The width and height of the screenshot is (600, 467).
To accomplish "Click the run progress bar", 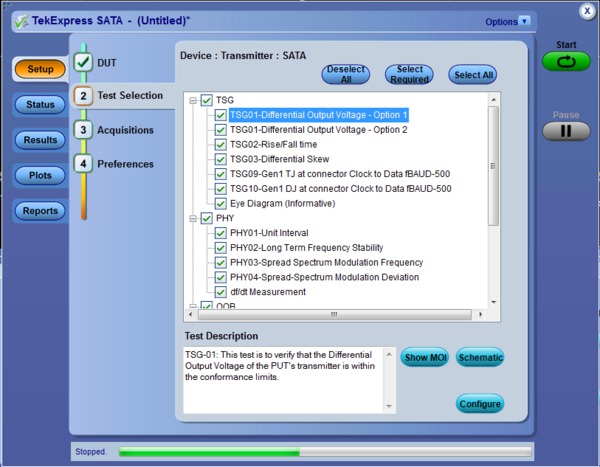I will click(x=325, y=452).
